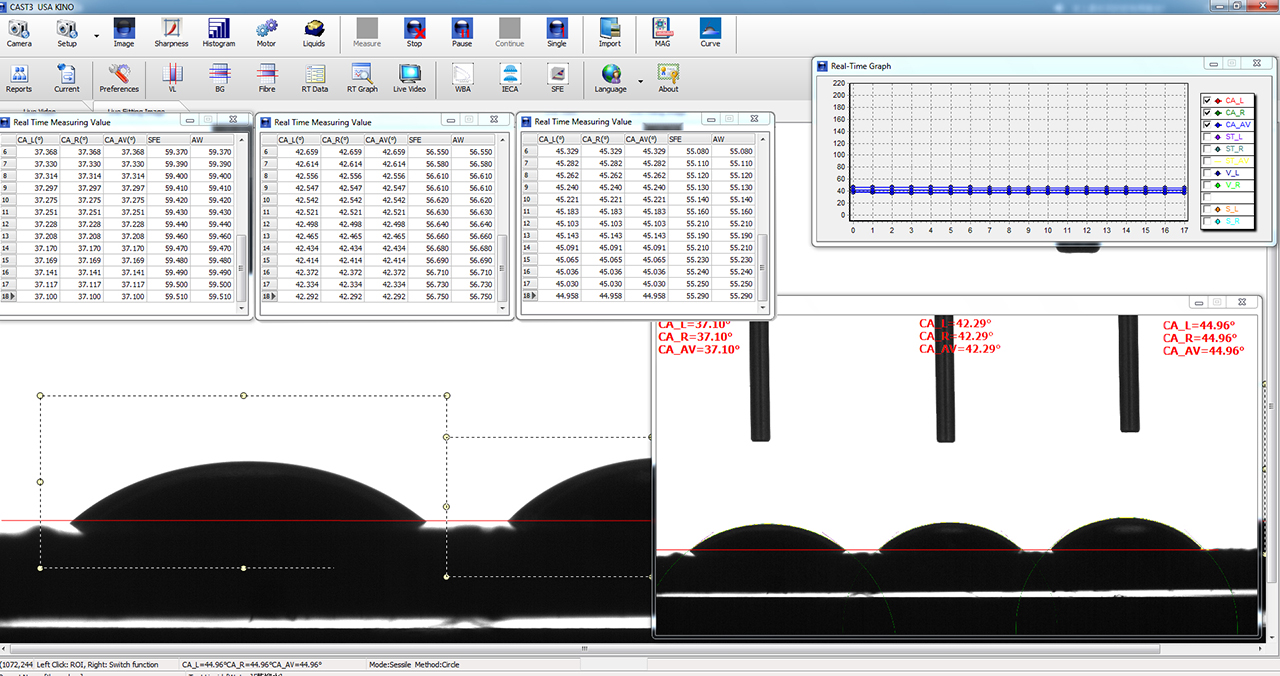Uncheck the CA_AV series in the graph legend

[x=1206, y=124]
